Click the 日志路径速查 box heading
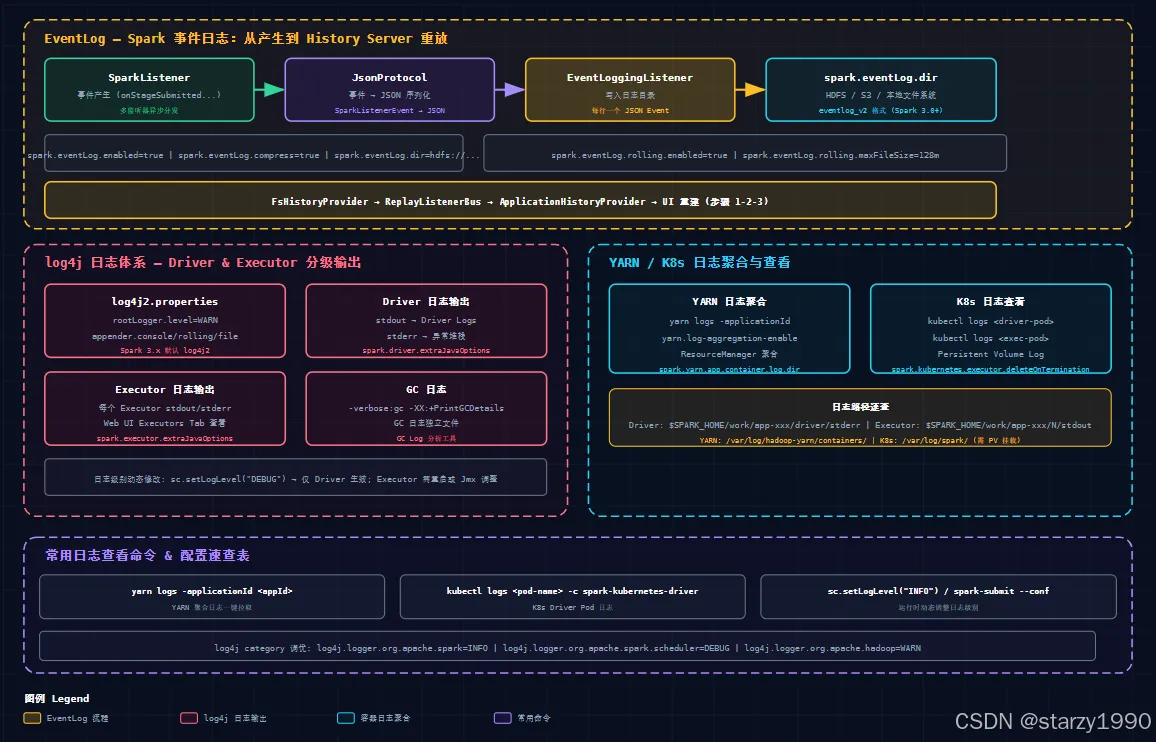This screenshot has height=742, width=1156. click(860, 407)
